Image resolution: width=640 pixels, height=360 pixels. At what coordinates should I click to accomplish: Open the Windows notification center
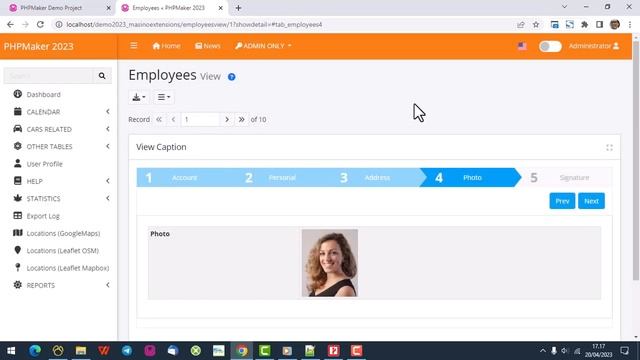pos(624,351)
